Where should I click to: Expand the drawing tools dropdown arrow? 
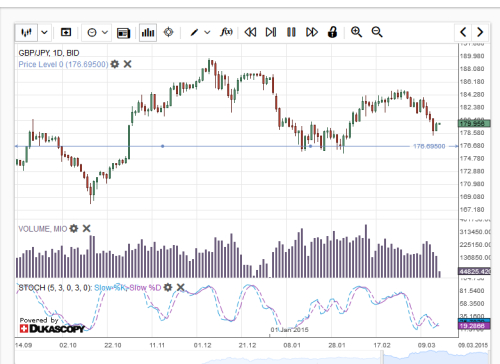point(207,32)
